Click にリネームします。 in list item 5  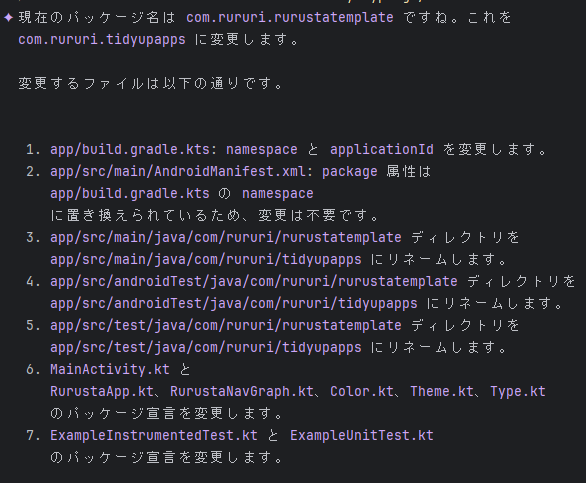439,348
